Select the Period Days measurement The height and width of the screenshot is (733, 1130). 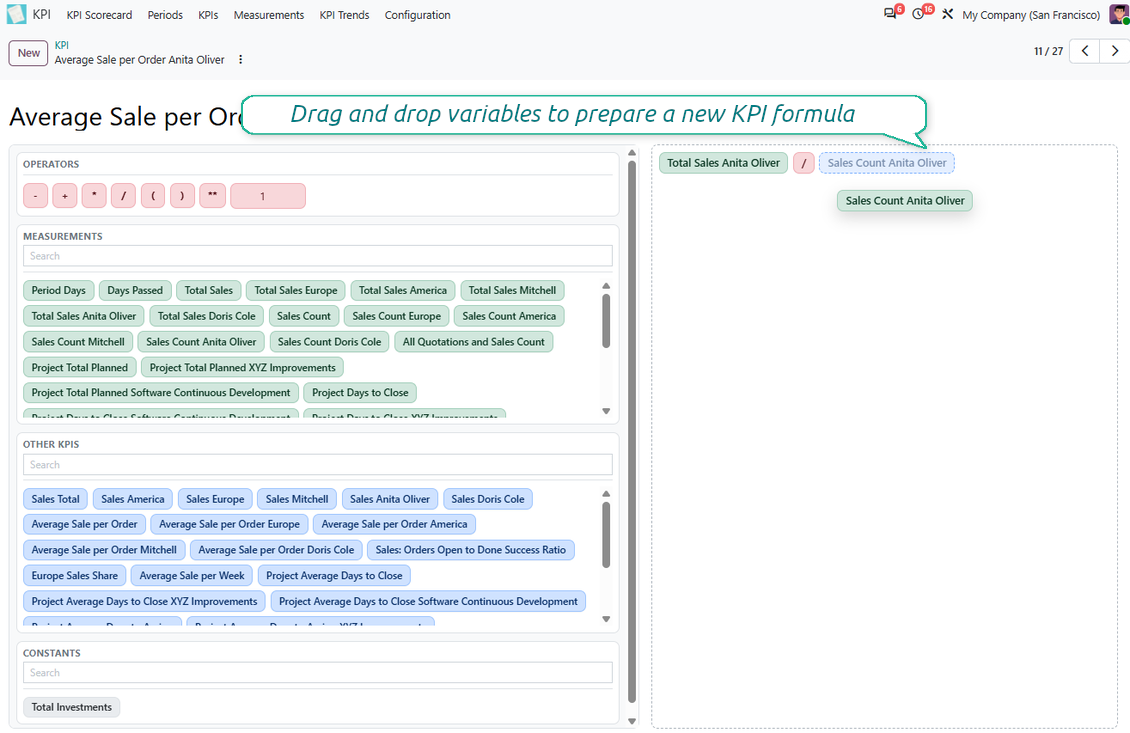pyautogui.click(x=58, y=290)
